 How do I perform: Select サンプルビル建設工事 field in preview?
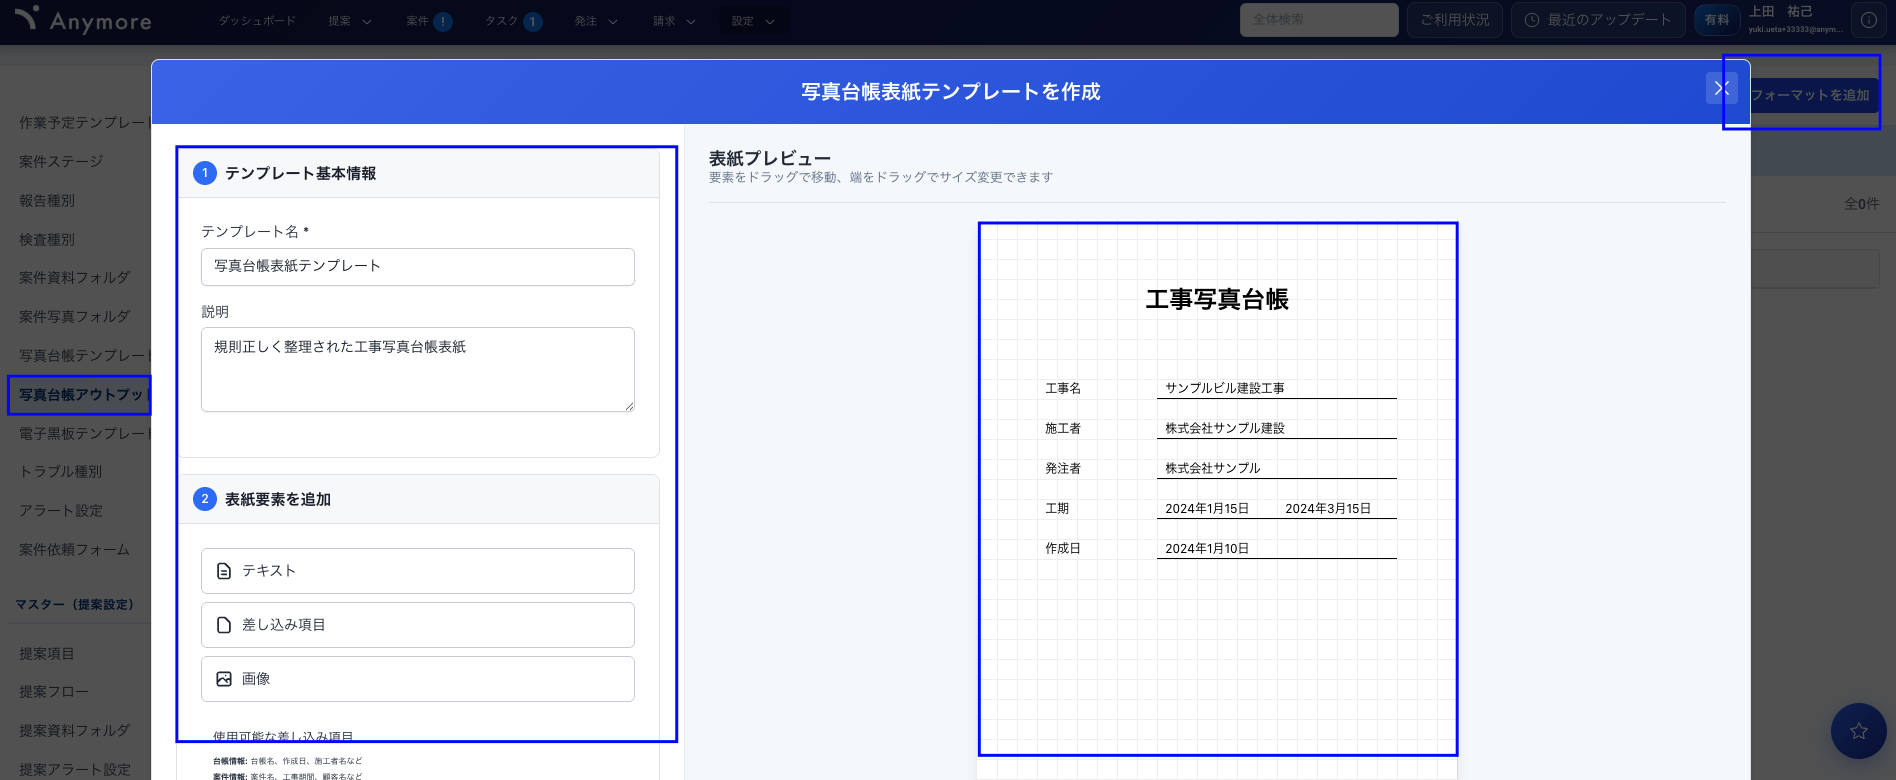[1276, 388]
